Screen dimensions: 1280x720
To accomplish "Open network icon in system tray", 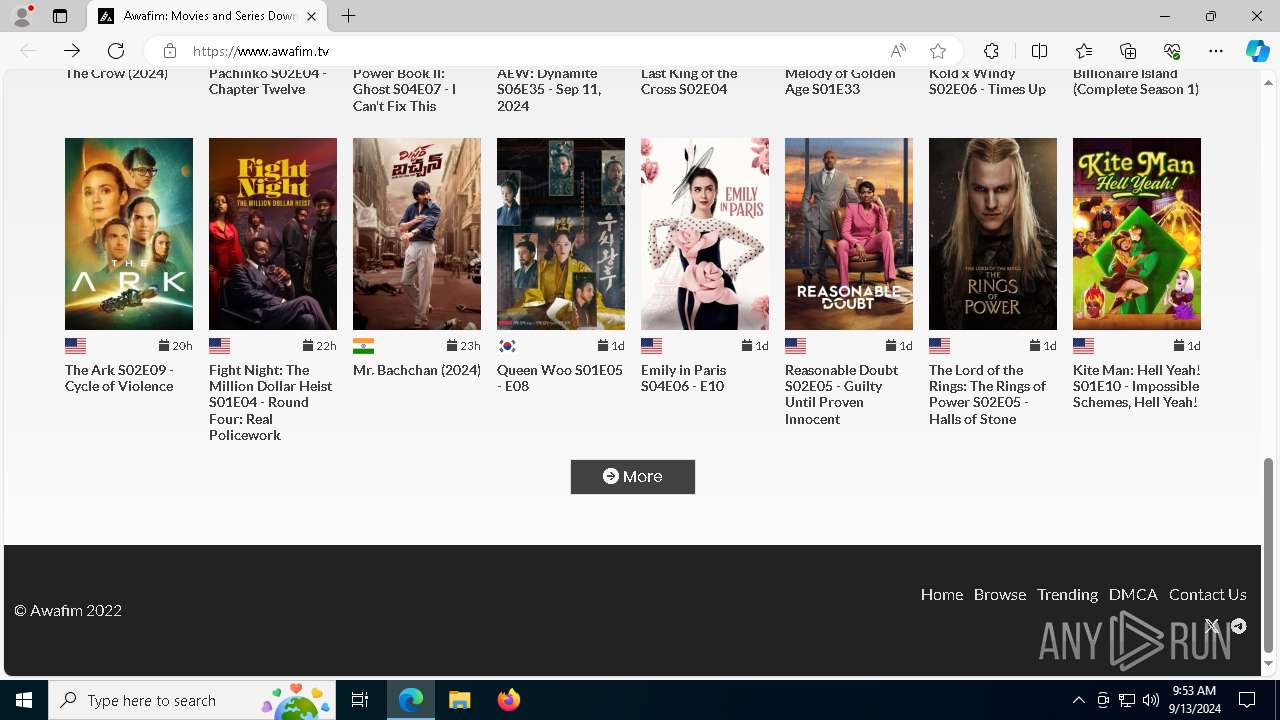I will [1127, 700].
